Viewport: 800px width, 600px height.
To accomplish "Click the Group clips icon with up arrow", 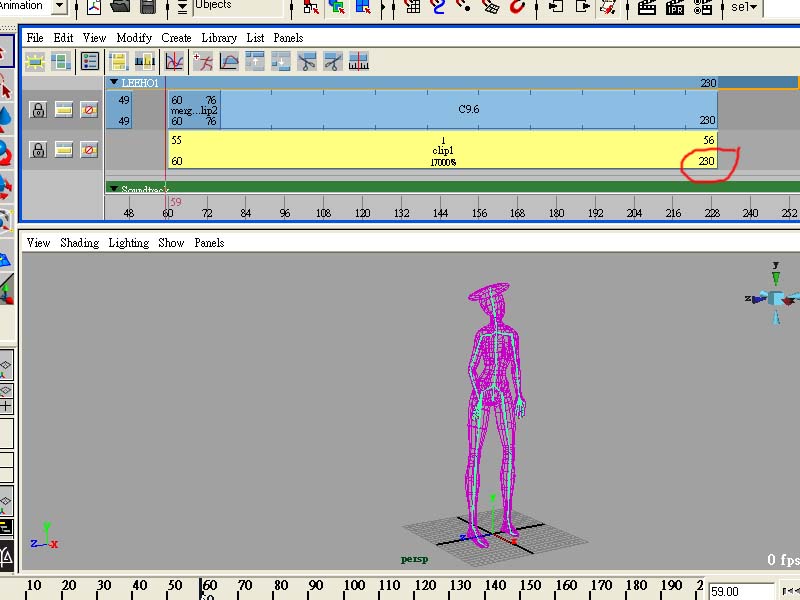I will (255, 62).
